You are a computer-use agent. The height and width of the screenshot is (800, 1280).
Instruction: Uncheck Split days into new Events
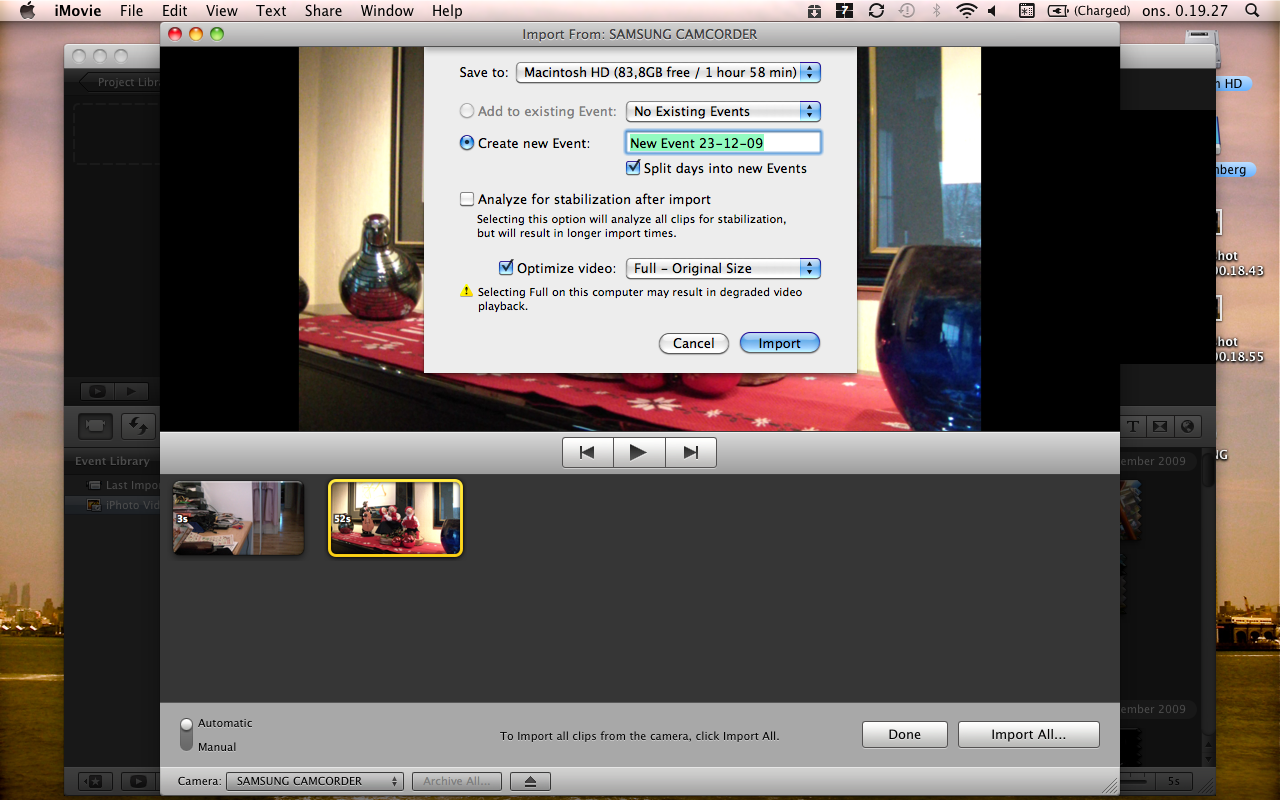pos(633,168)
